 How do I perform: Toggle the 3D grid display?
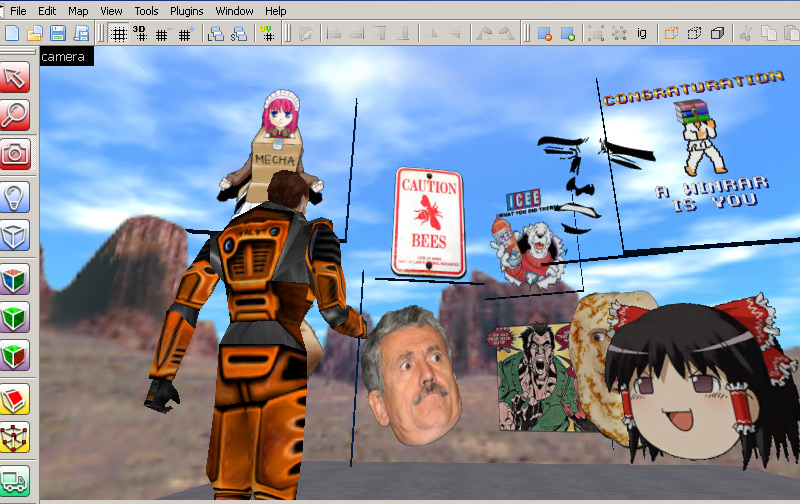pos(140,34)
